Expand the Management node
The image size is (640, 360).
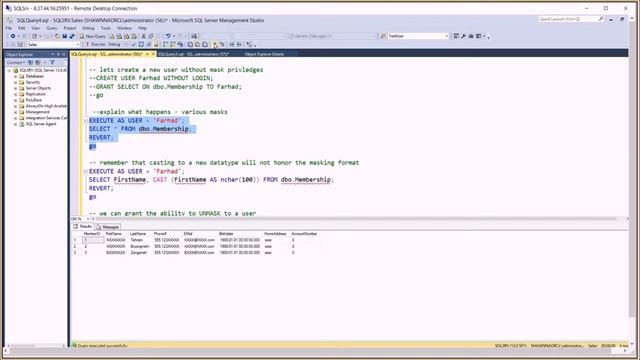tap(16, 112)
